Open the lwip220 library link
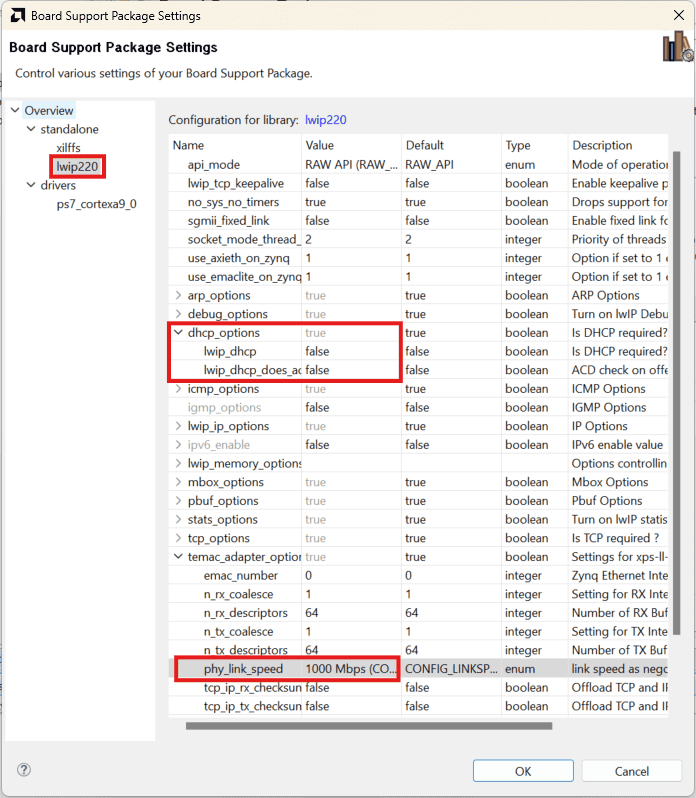The height and width of the screenshot is (798, 696). (x=325, y=120)
